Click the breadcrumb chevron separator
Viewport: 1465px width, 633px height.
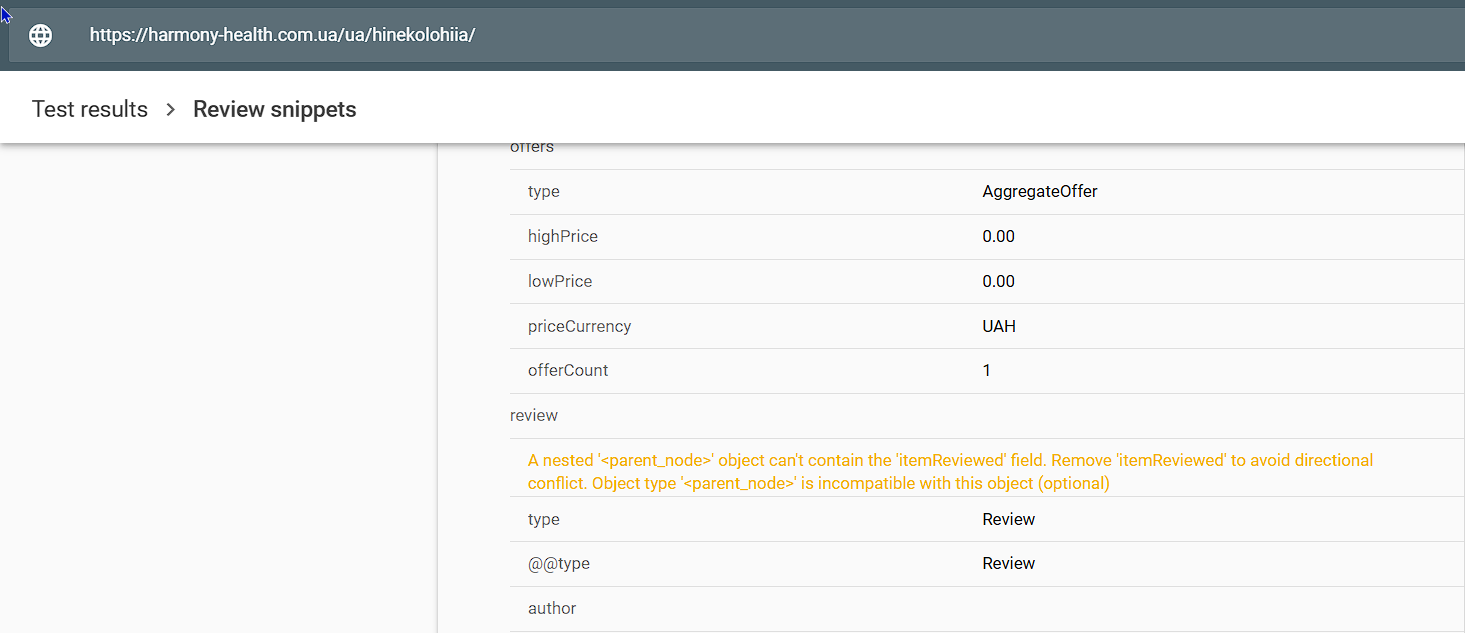coord(171,109)
